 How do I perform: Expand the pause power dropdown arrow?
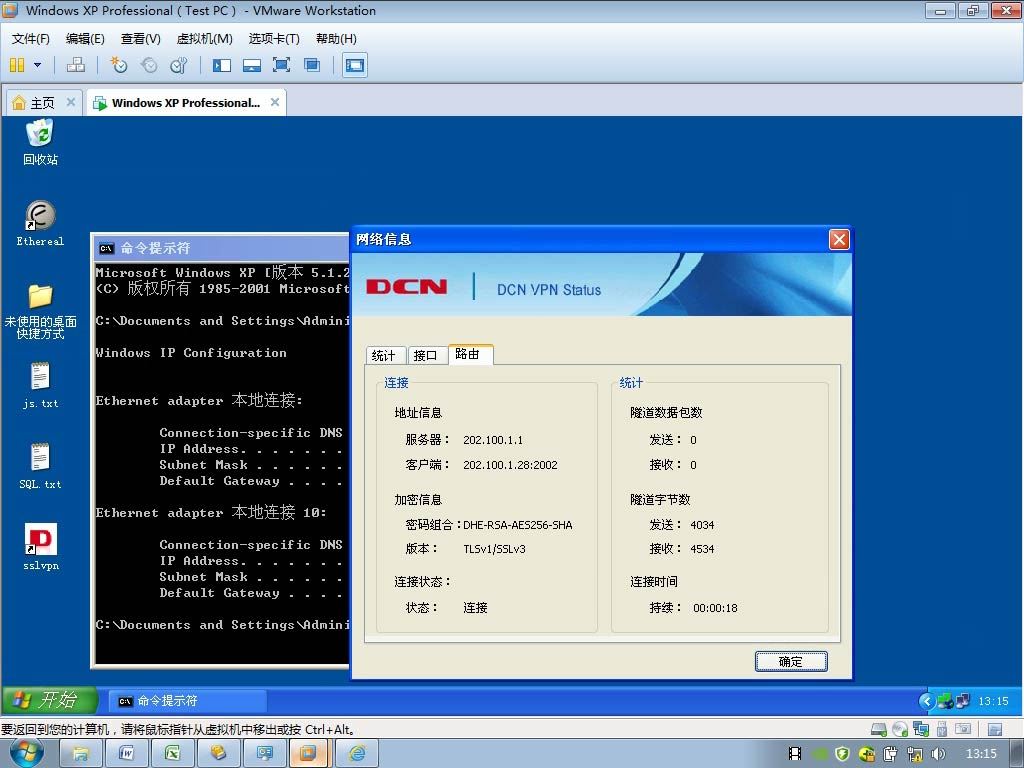(37, 65)
